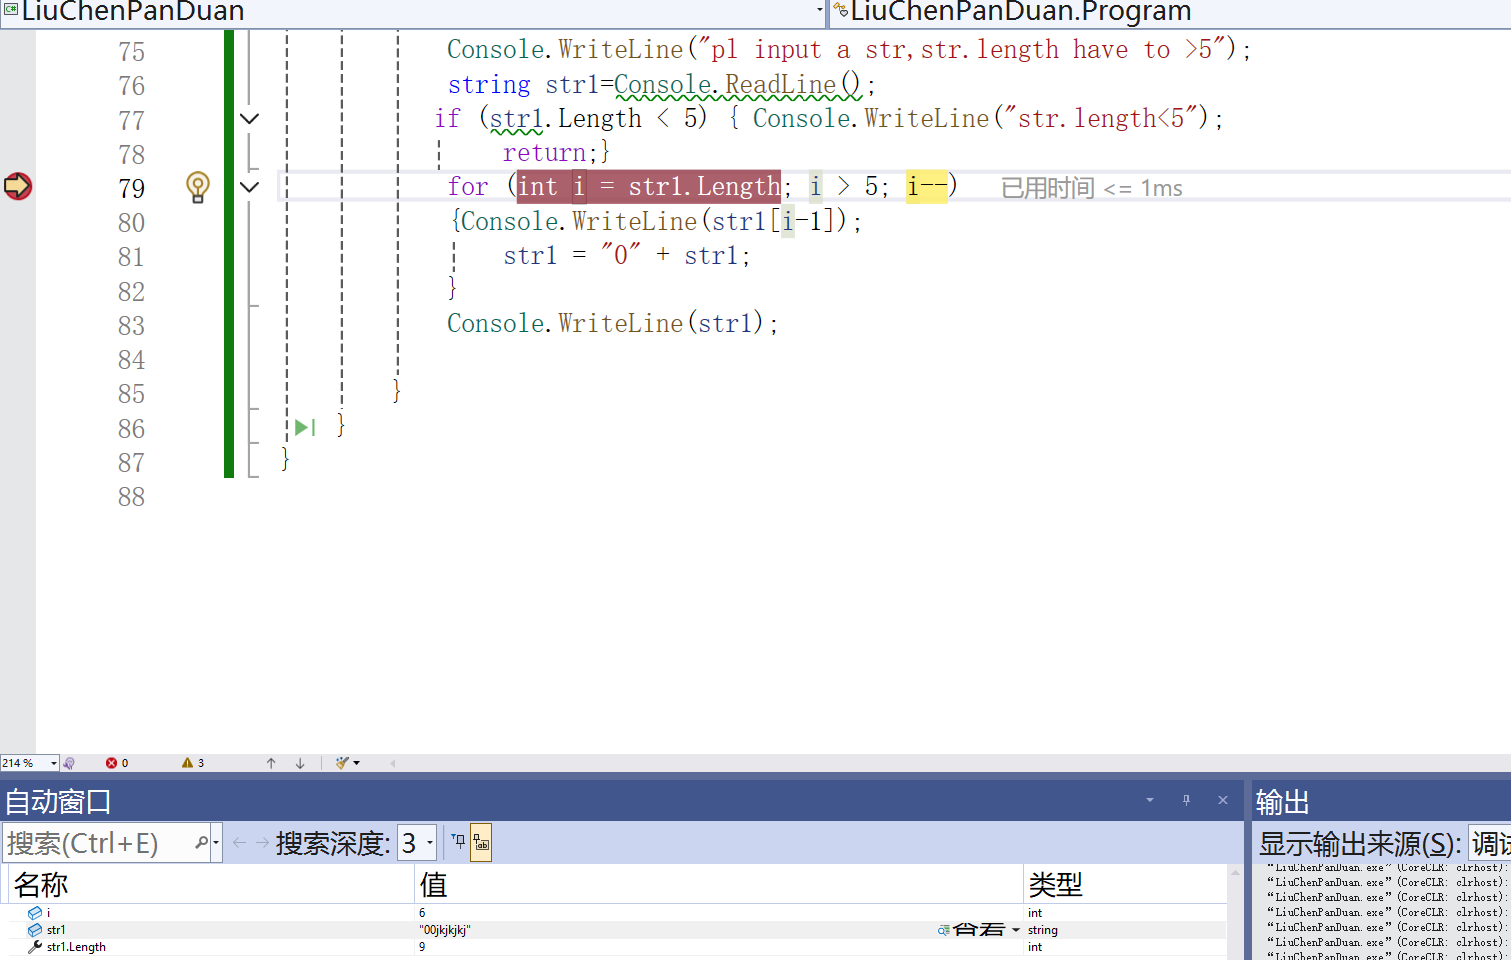Show the errors count indicator
The height and width of the screenshot is (960, 1511).
point(117,763)
